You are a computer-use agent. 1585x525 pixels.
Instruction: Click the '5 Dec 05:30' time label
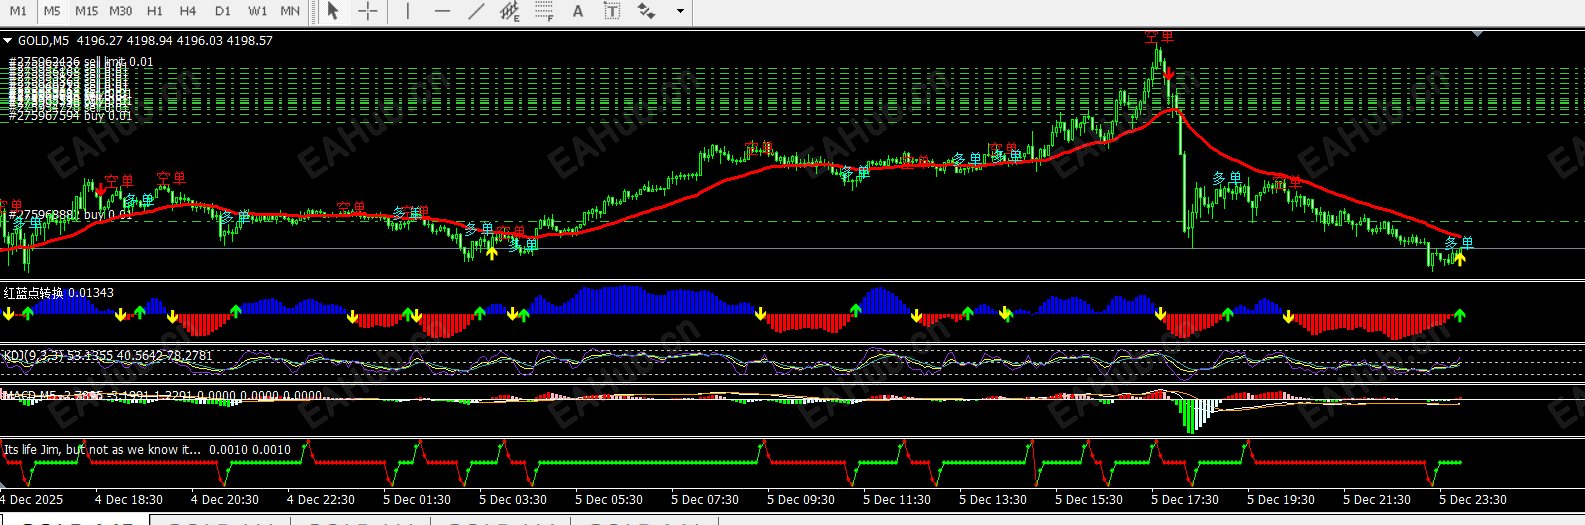click(609, 500)
